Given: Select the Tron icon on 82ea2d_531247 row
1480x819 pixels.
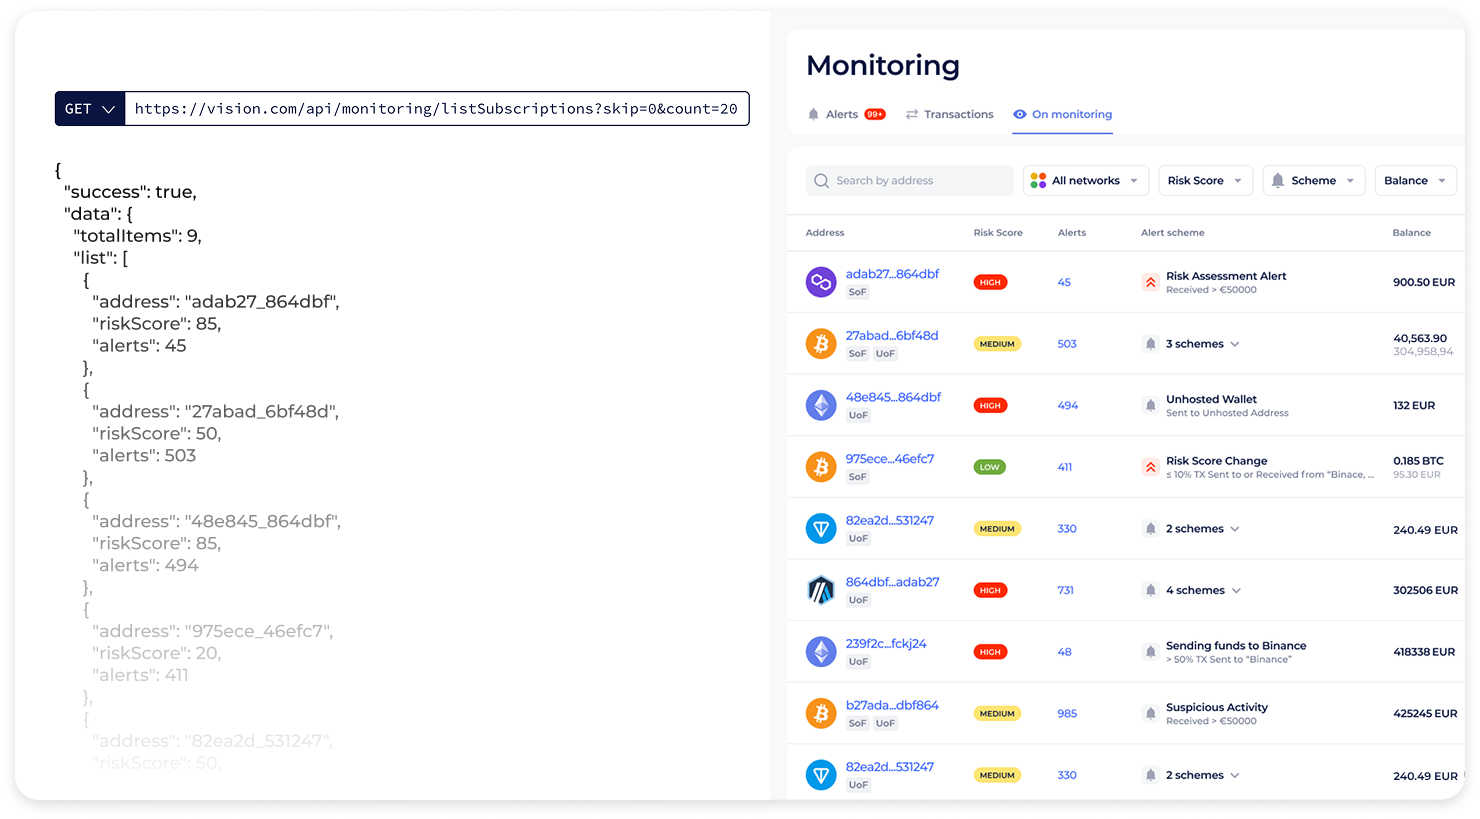Looking at the screenshot, I should (821, 528).
